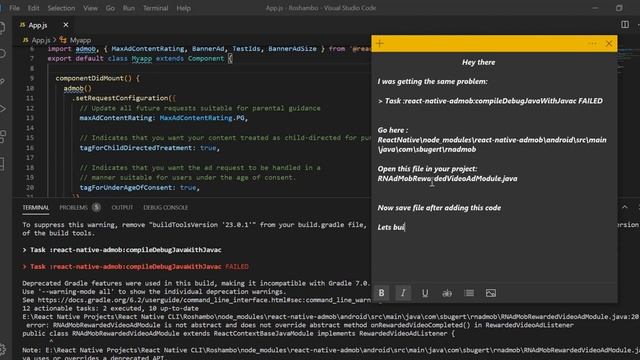Click 'tagForUnderAgeOfConsent' in the code
This screenshot has width=640, height=360.
126,188
